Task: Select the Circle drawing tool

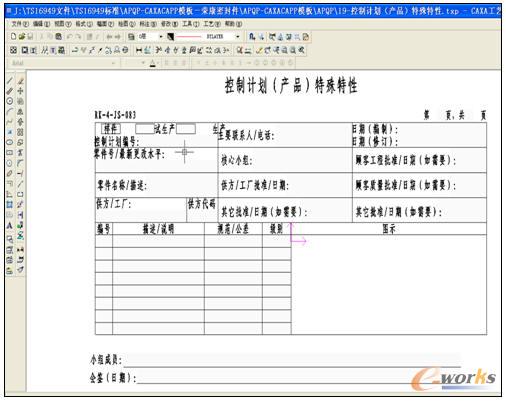Action: pos(10,101)
